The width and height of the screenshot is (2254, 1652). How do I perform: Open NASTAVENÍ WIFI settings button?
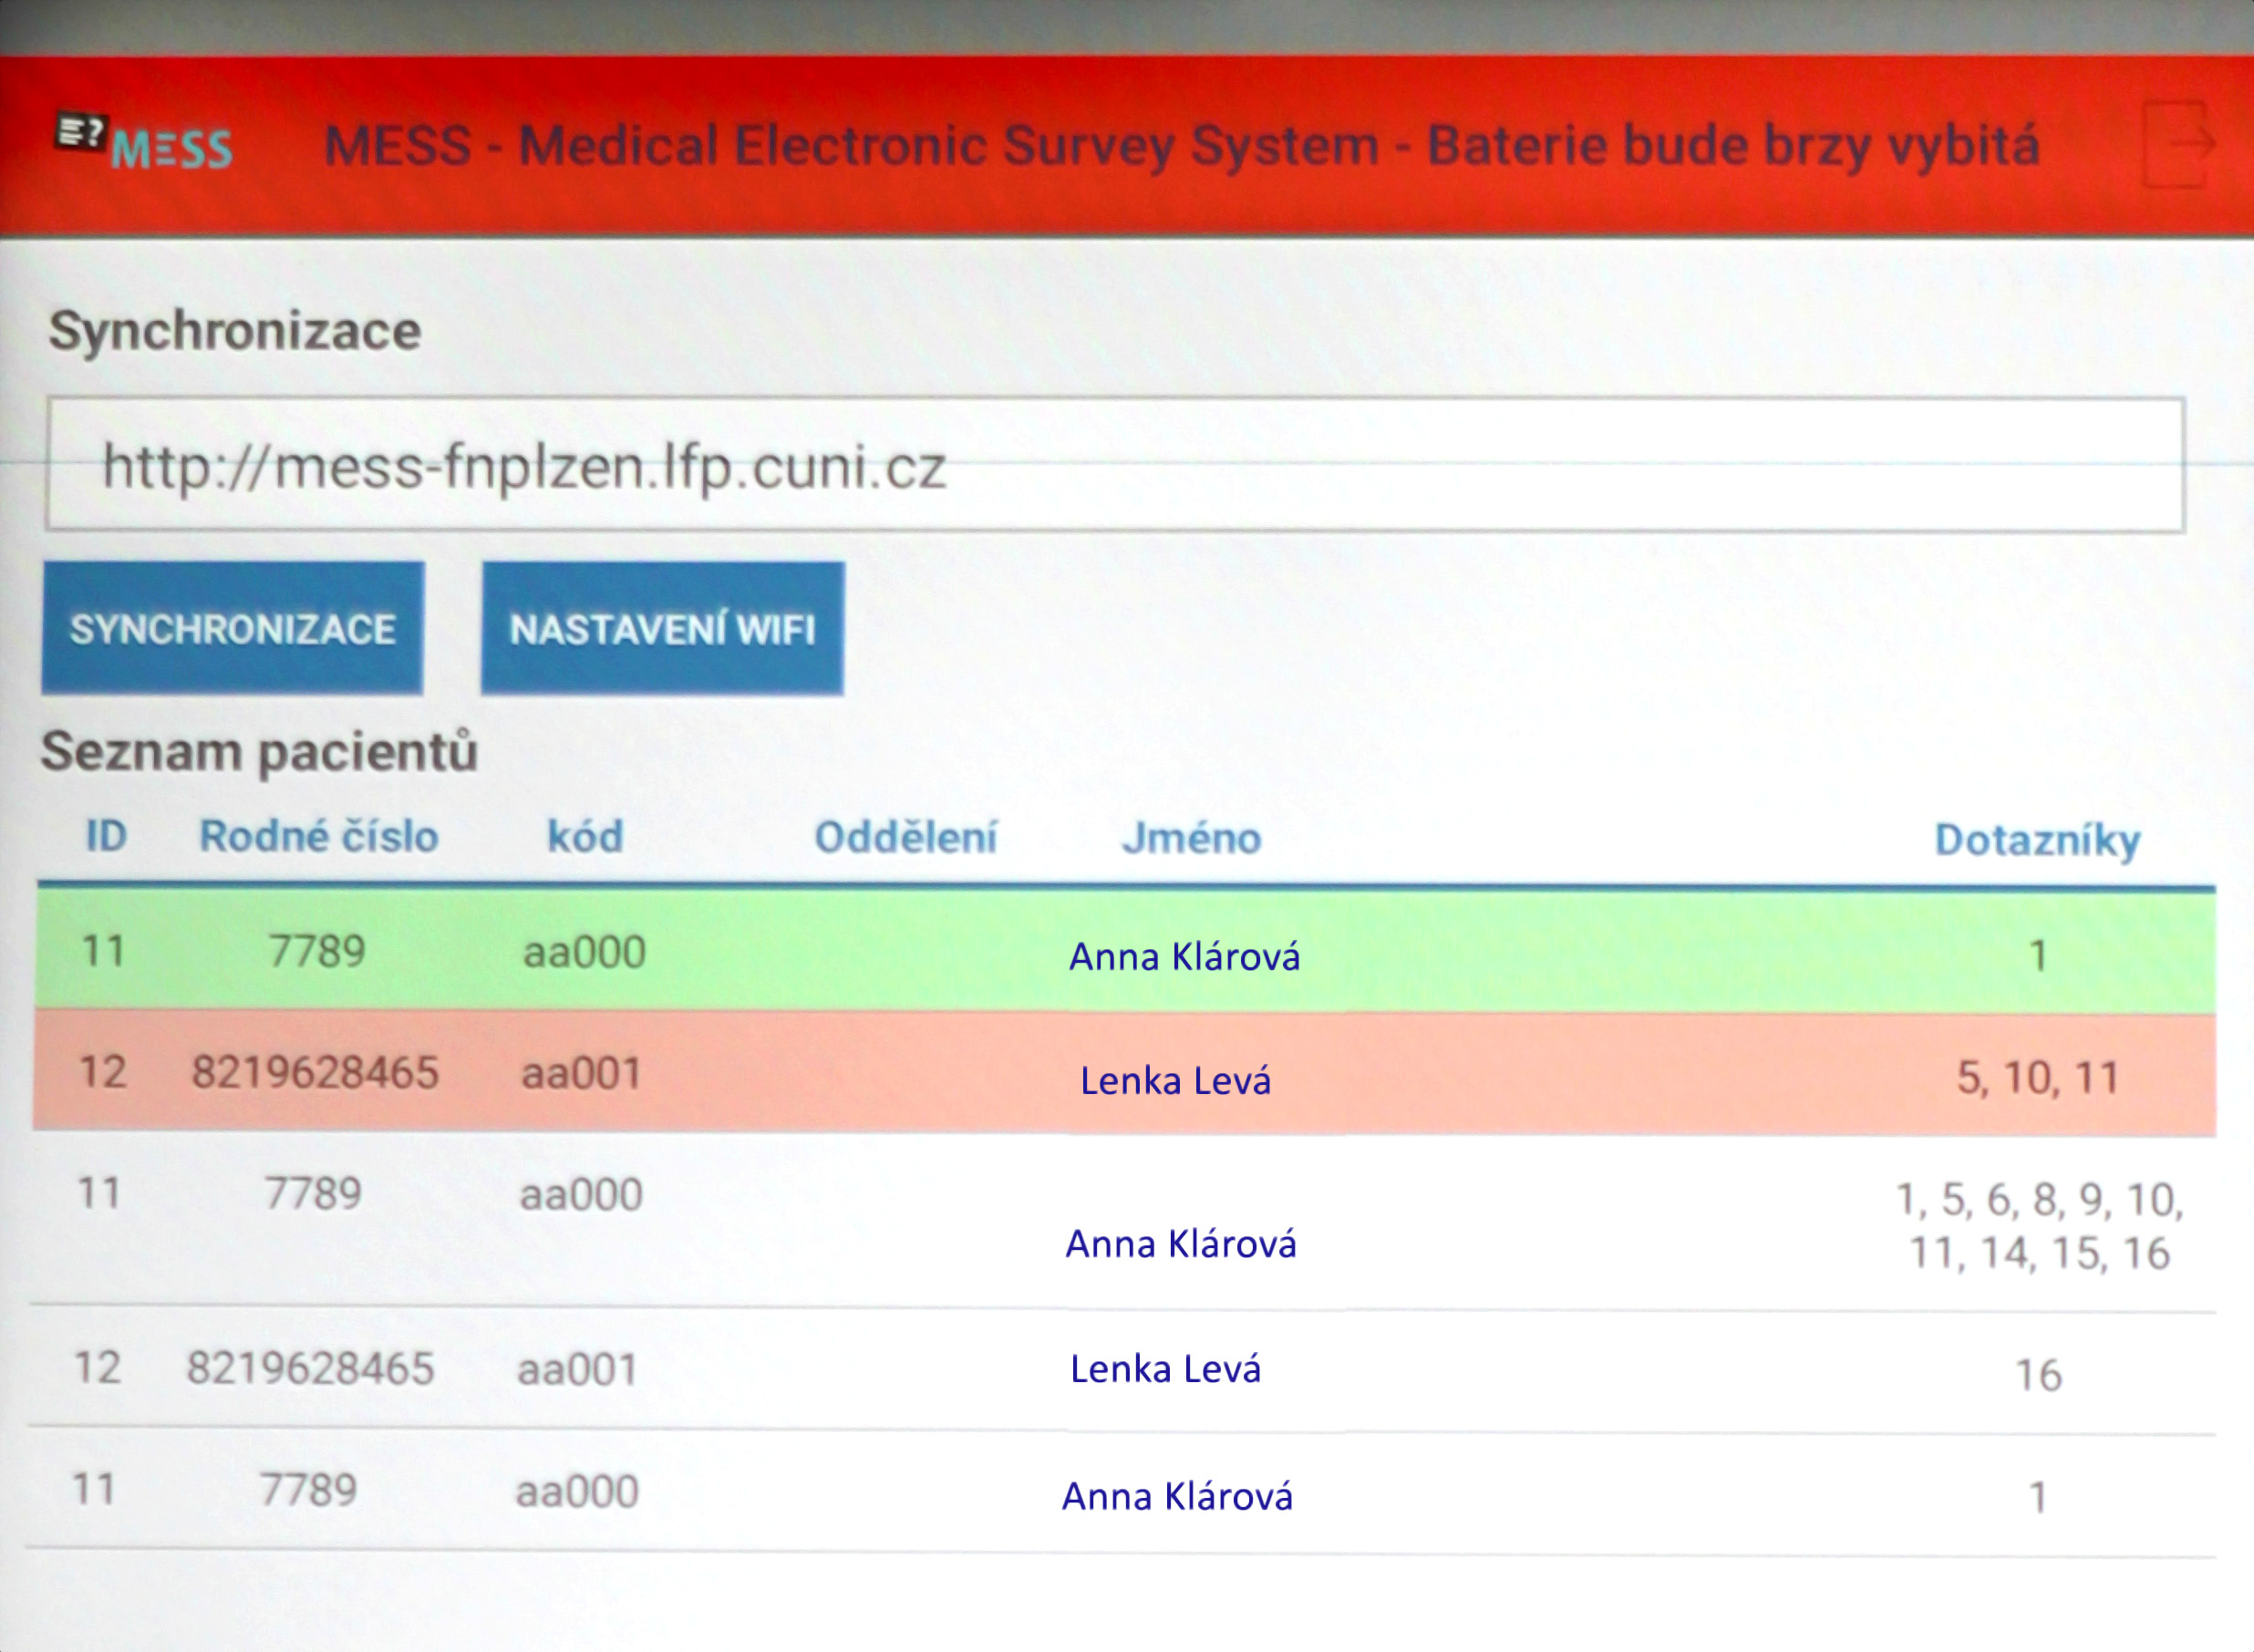click(x=662, y=629)
